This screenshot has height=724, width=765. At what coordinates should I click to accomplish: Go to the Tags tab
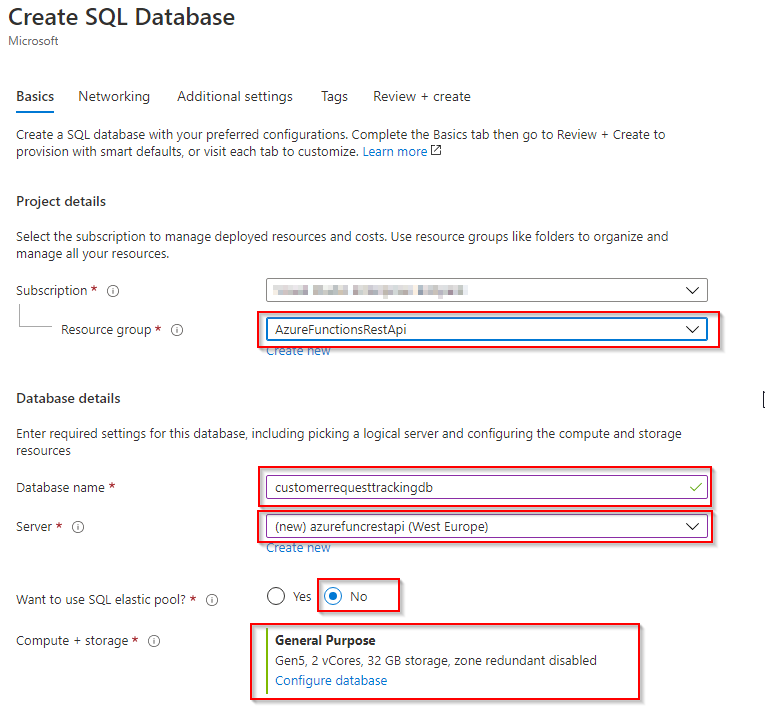[334, 97]
